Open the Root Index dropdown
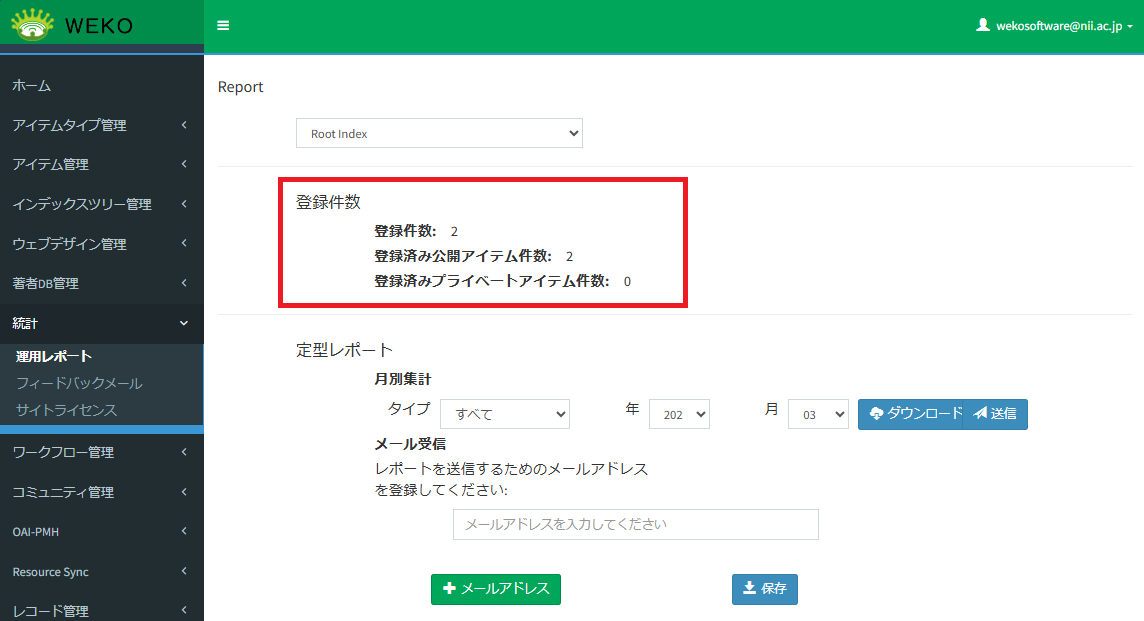Viewport: 1144px width, 621px height. (439, 132)
